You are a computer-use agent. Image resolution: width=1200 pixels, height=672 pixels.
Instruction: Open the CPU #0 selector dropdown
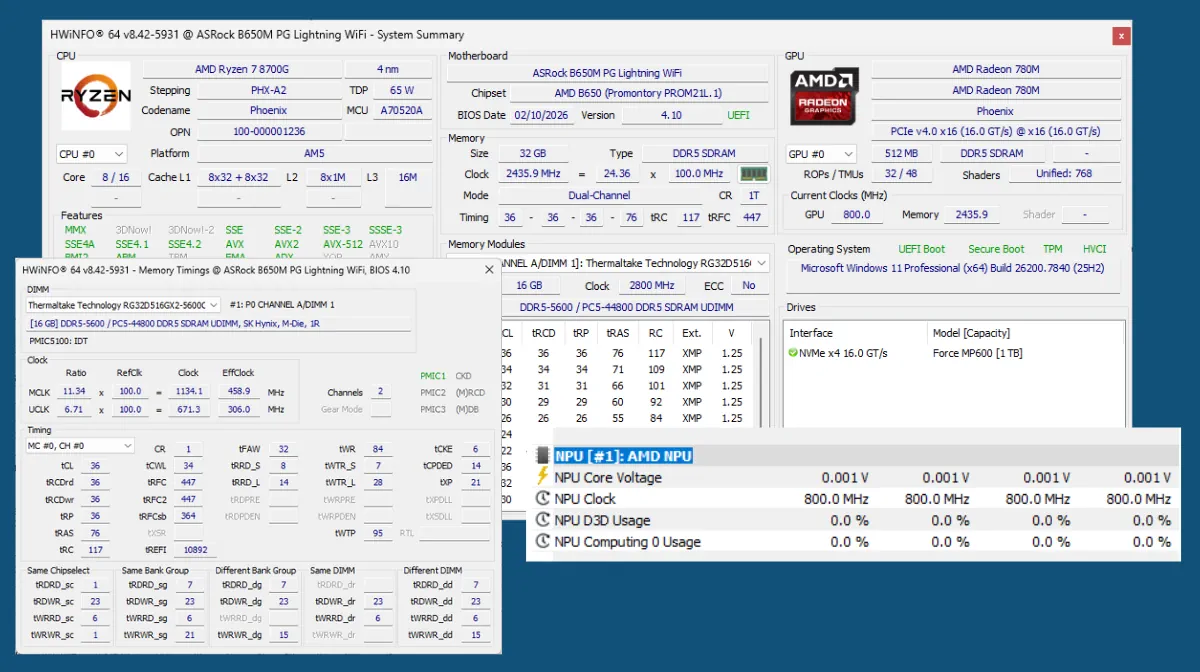(x=92, y=154)
